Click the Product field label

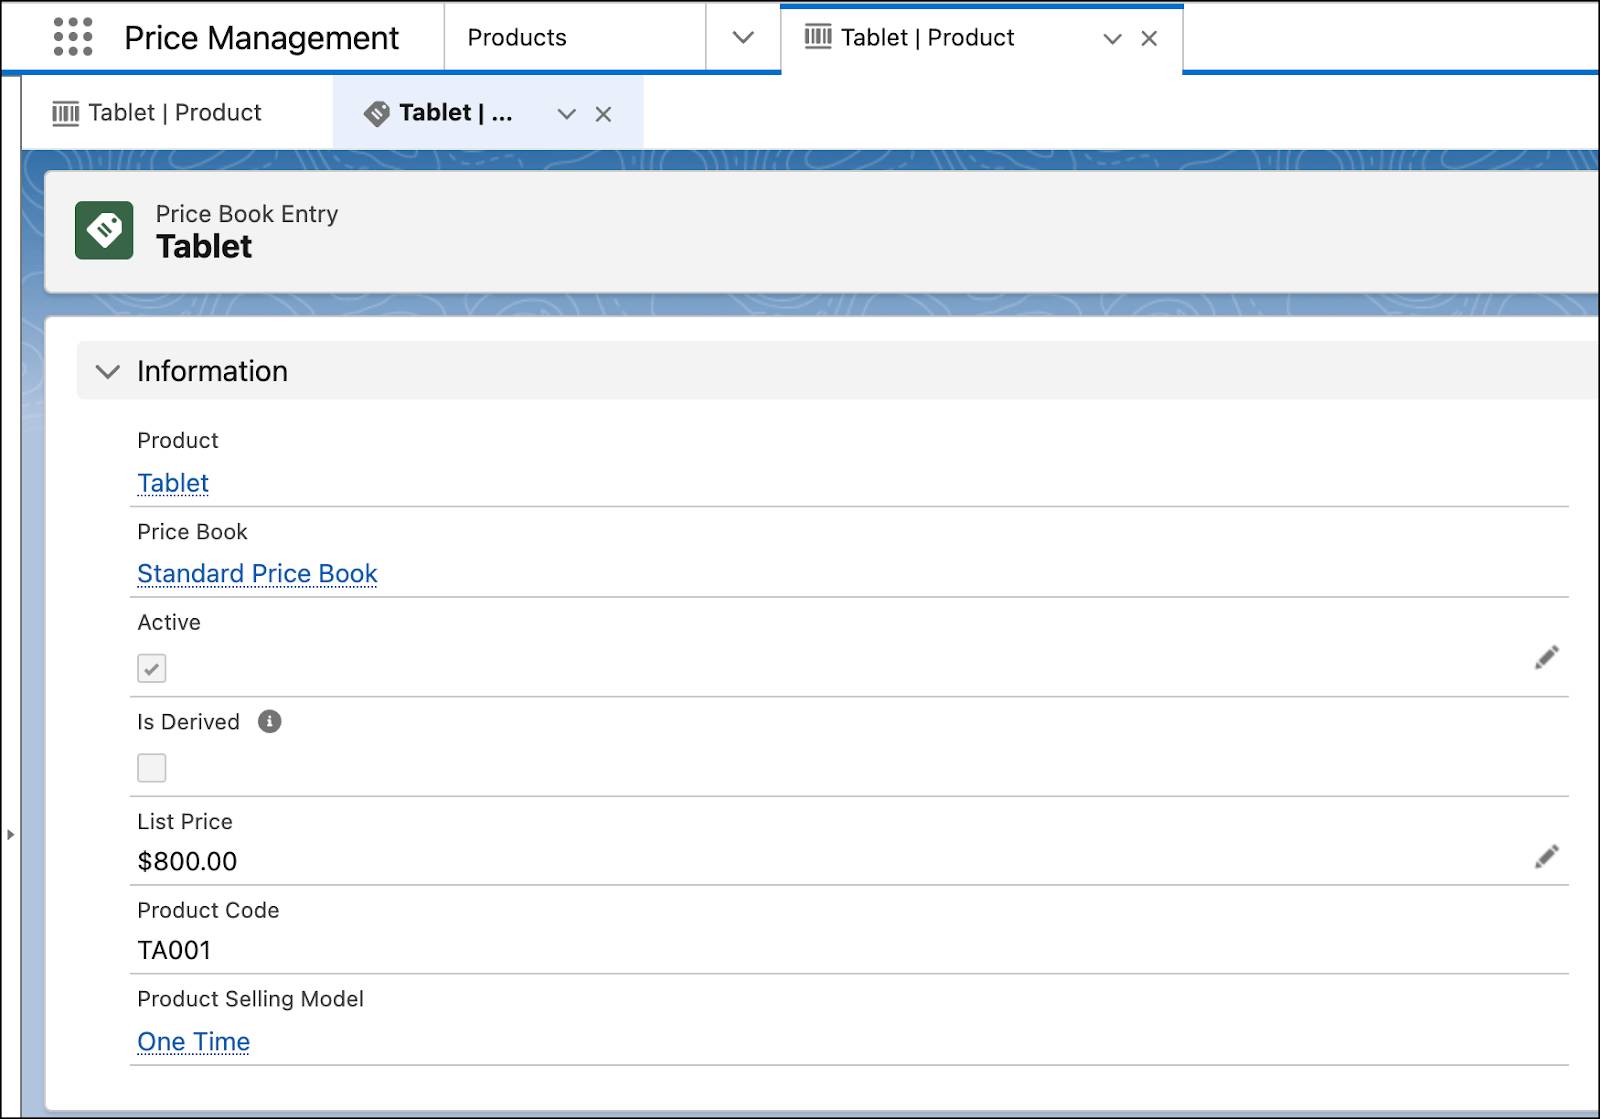click(178, 440)
